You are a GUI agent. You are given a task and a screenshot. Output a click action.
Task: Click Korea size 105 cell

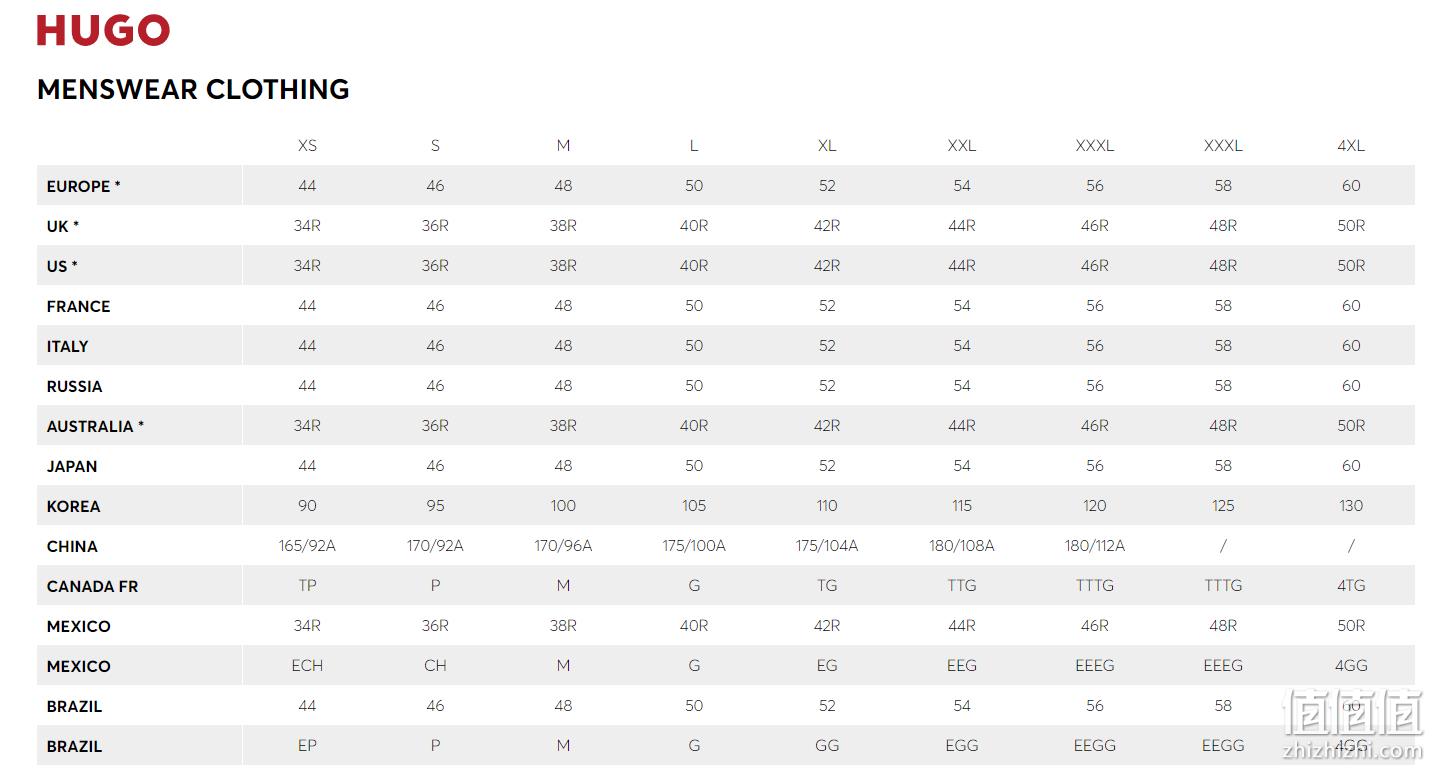coord(694,506)
